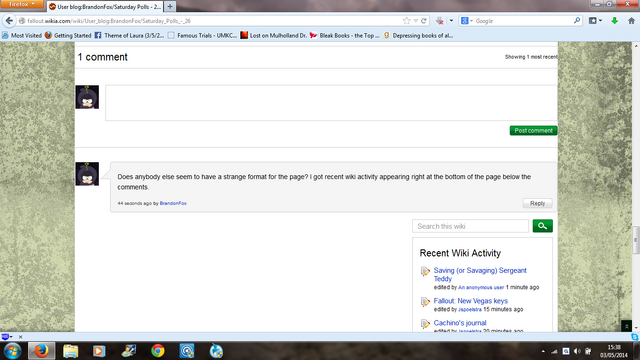Click the Jspoelstra link under New Vegas keys
The width and height of the screenshot is (640, 360).
[x=470, y=310]
